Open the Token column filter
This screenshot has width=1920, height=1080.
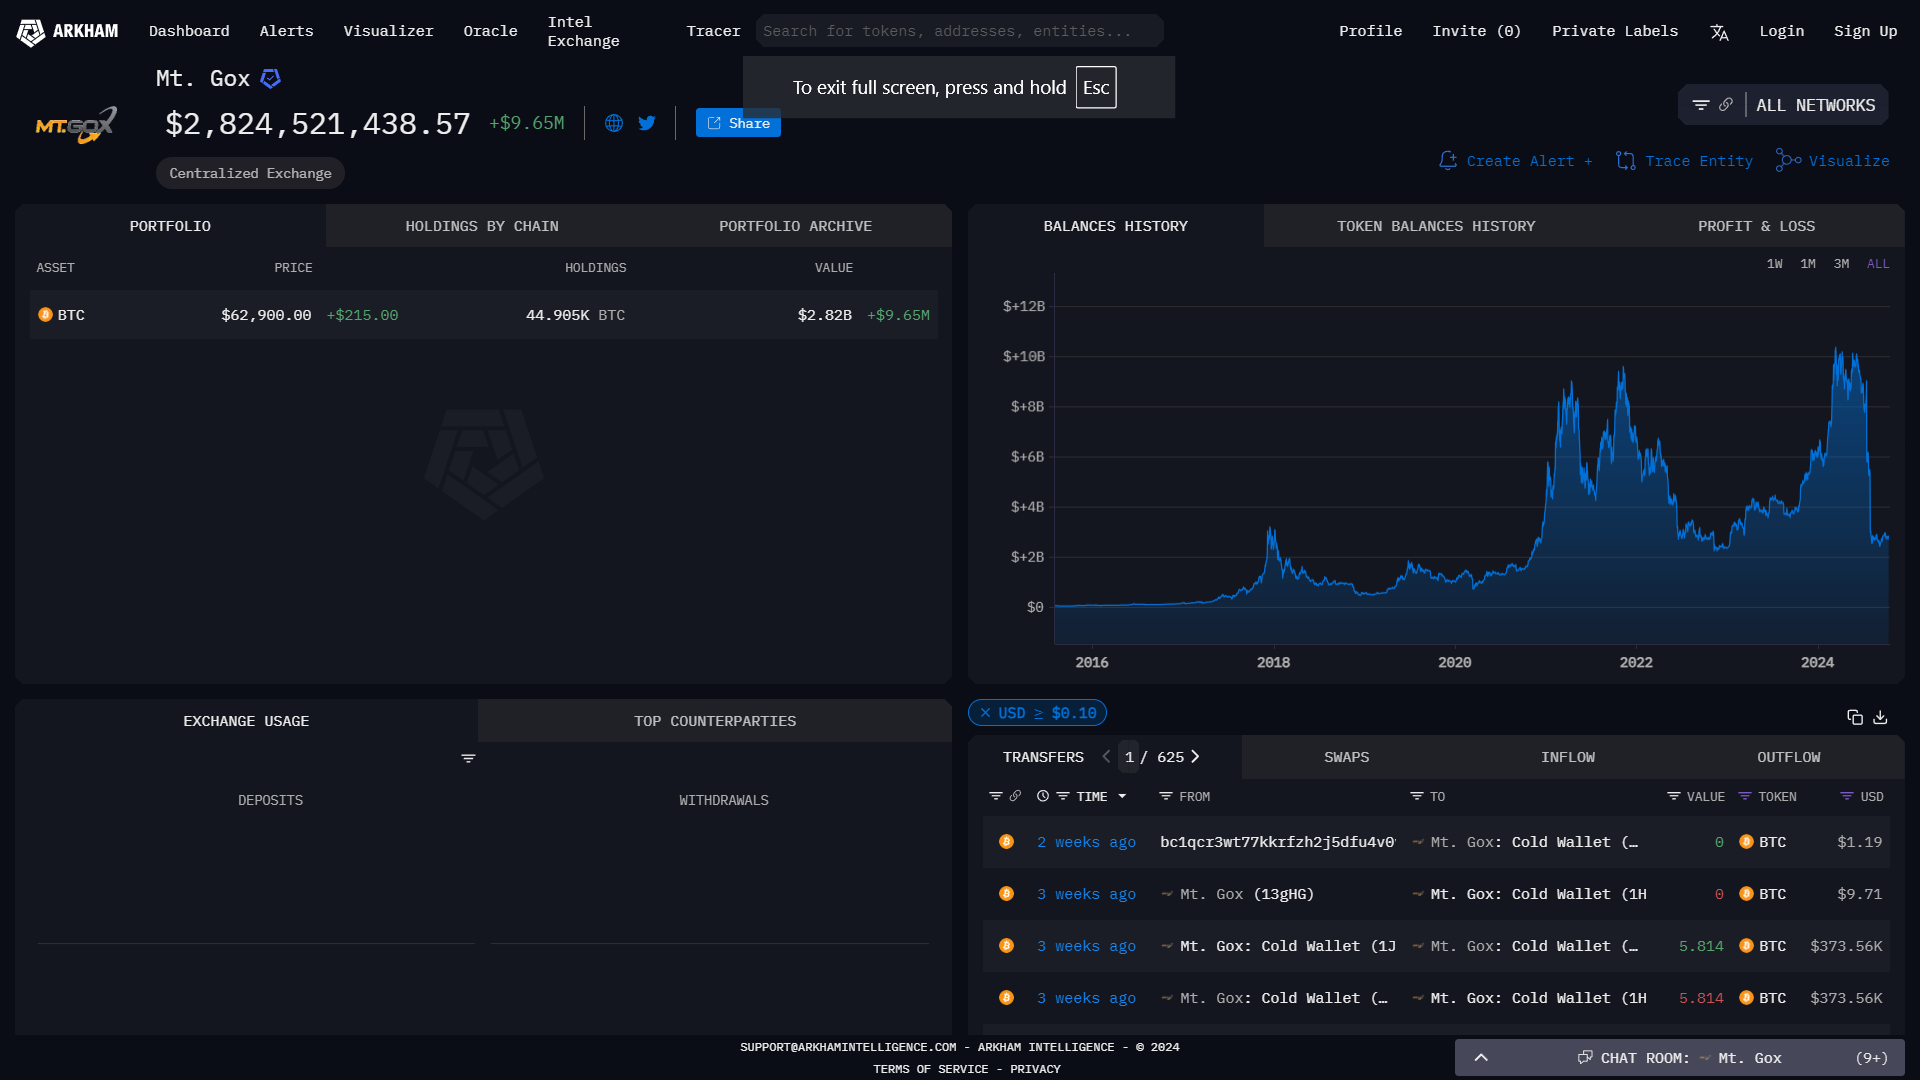[1745, 796]
